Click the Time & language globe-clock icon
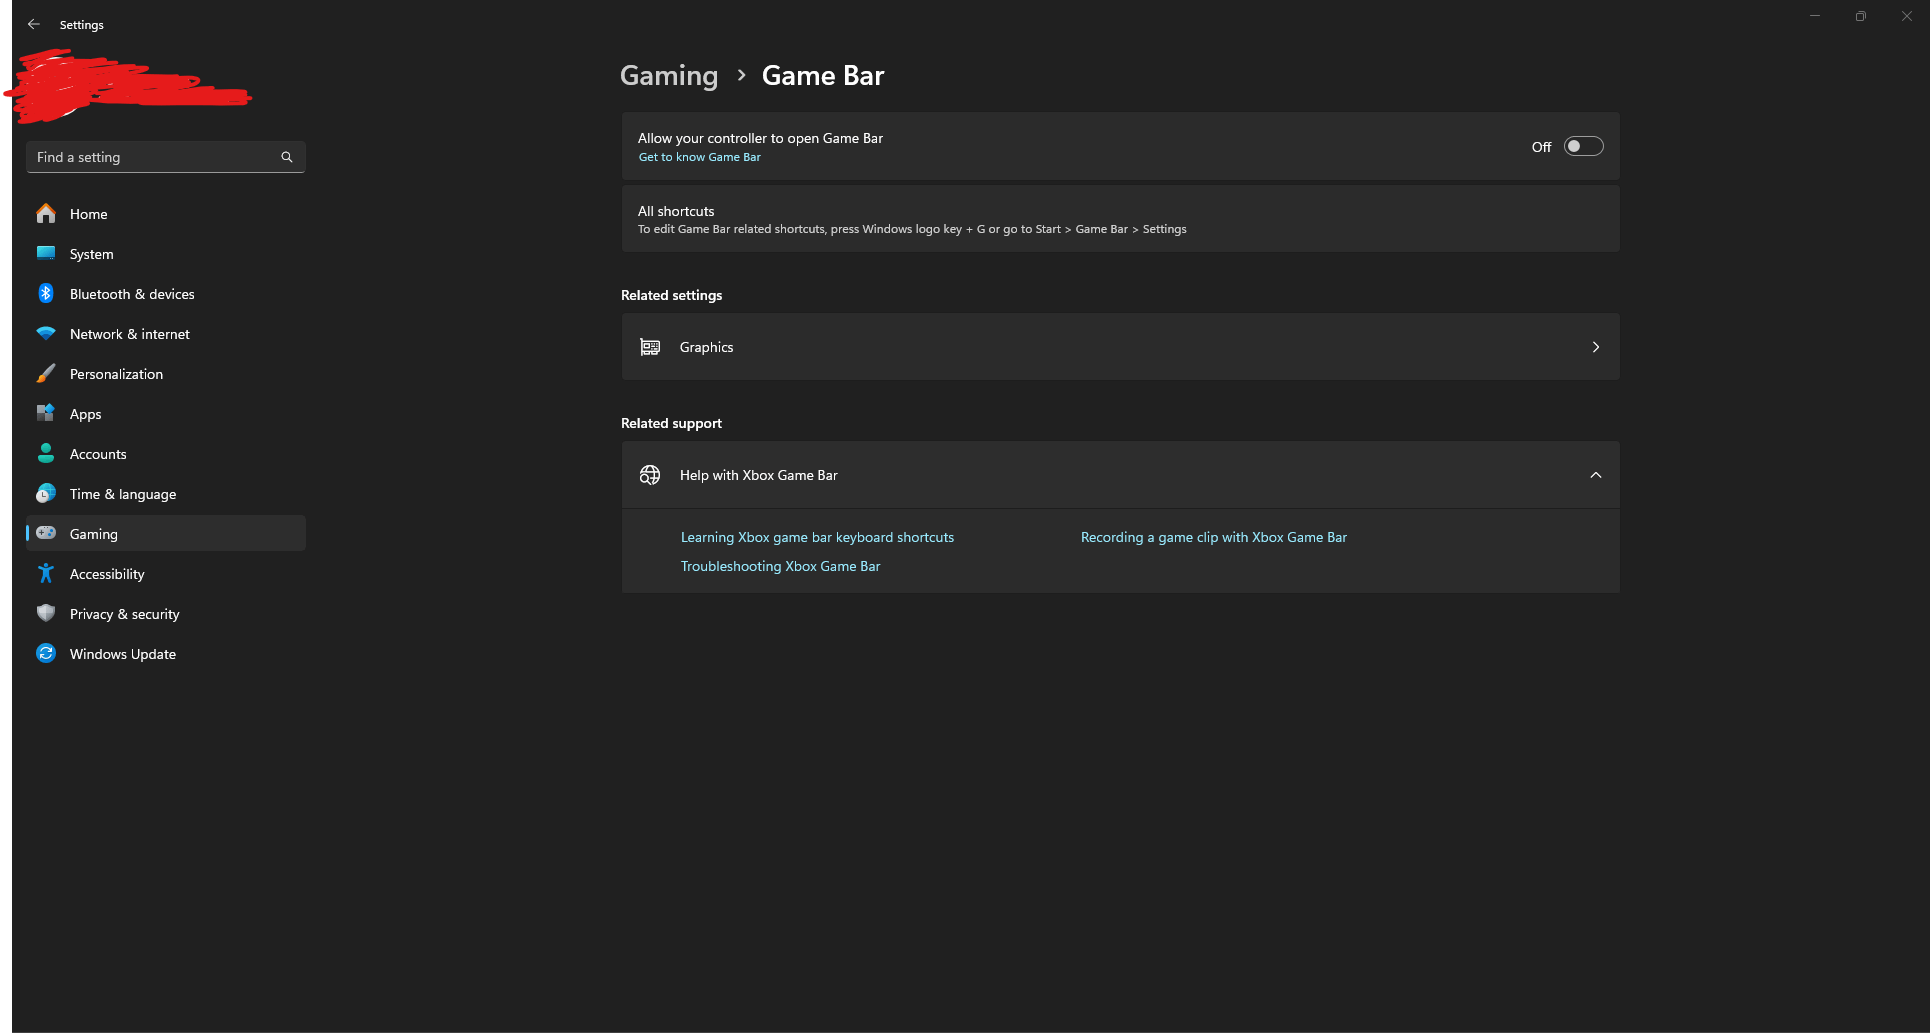 point(46,493)
